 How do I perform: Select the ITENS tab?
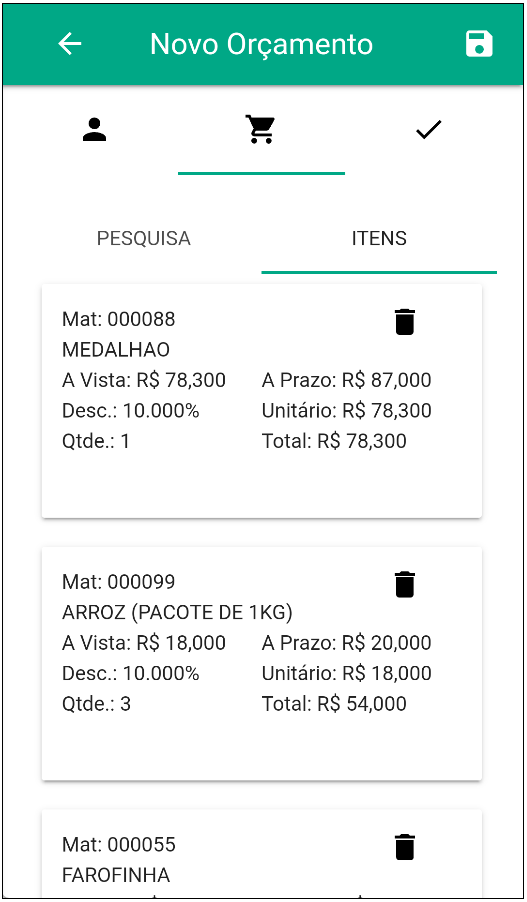pos(379,238)
